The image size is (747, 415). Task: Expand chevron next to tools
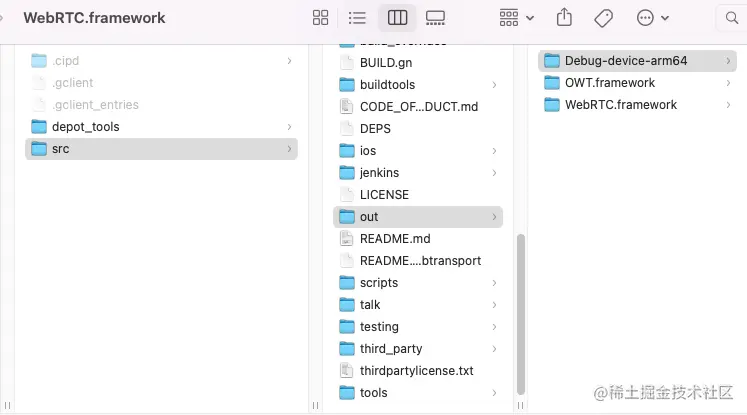pyautogui.click(x=494, y=393)
